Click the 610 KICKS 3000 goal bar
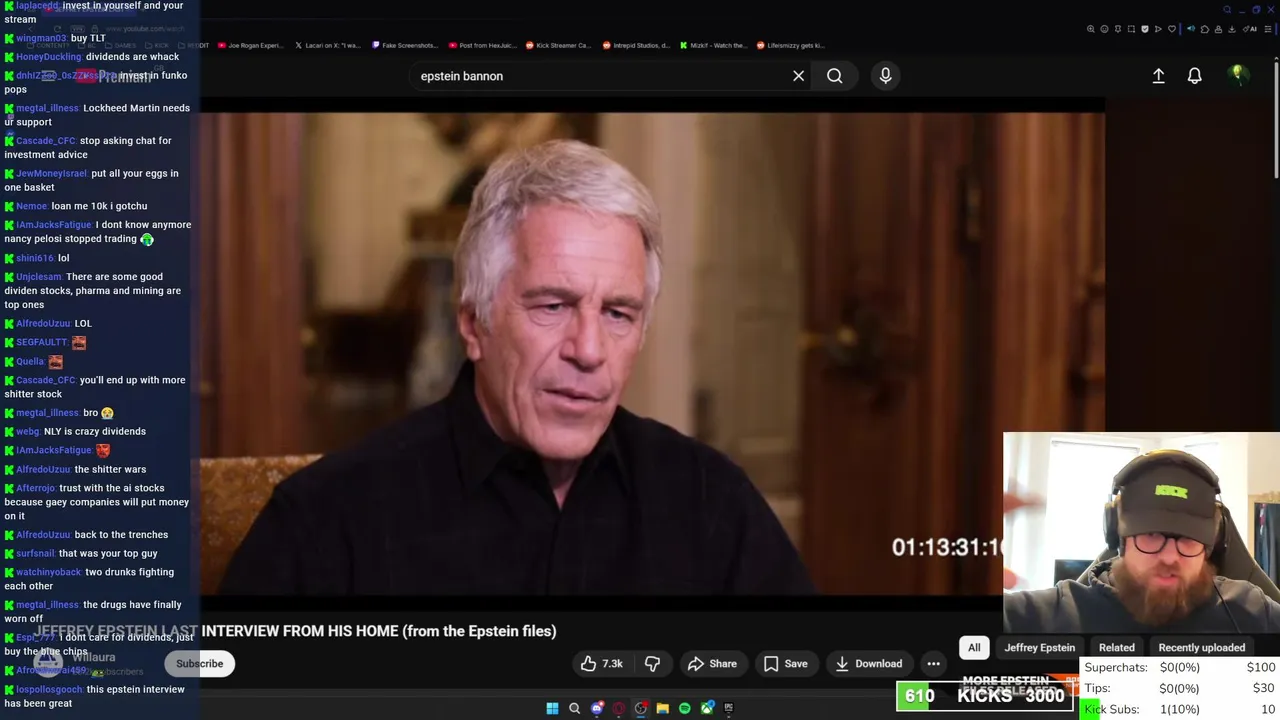 pyautogui.click(x=985, y=696)
